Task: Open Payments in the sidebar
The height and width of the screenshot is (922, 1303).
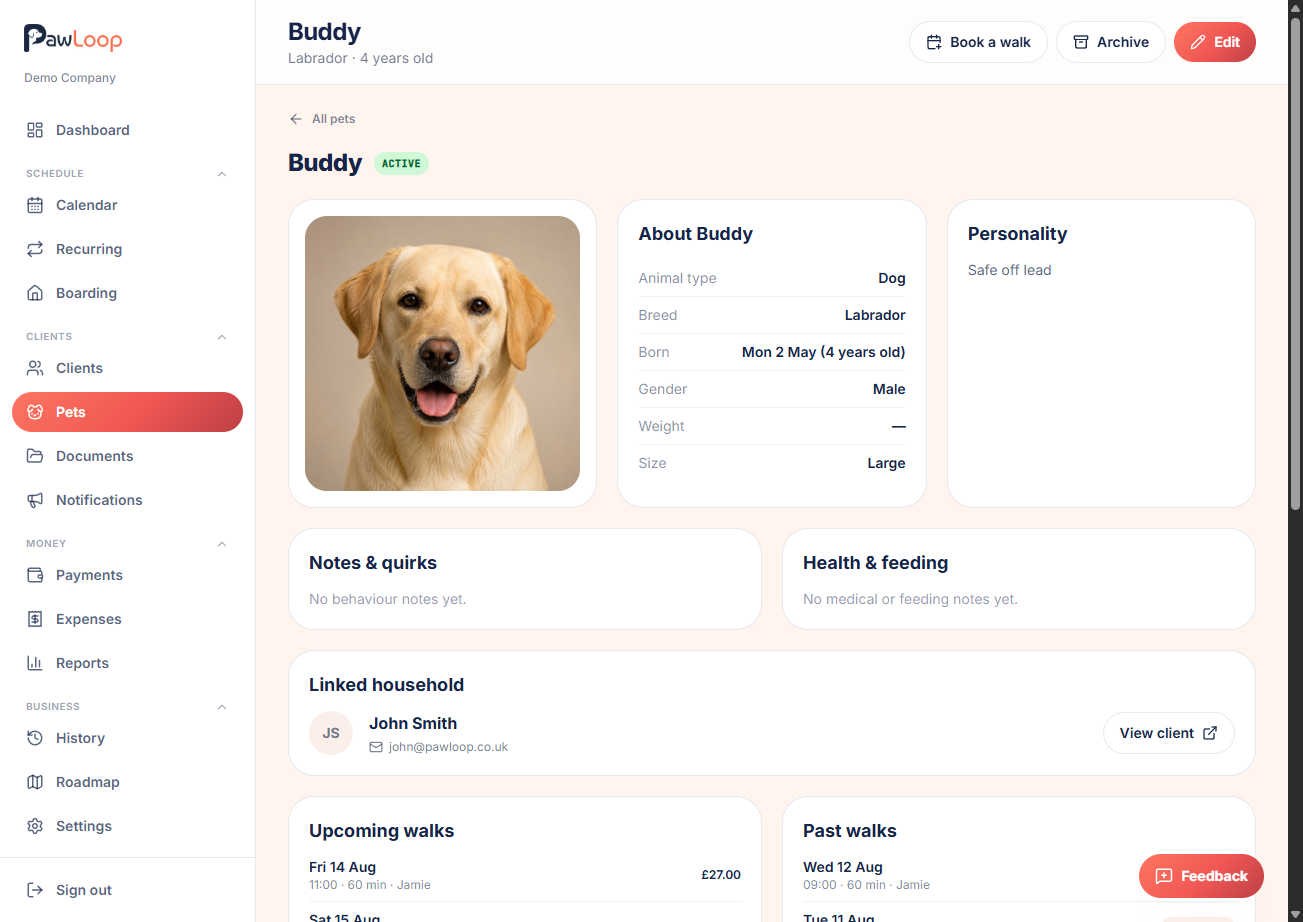Action: (127, 575)
